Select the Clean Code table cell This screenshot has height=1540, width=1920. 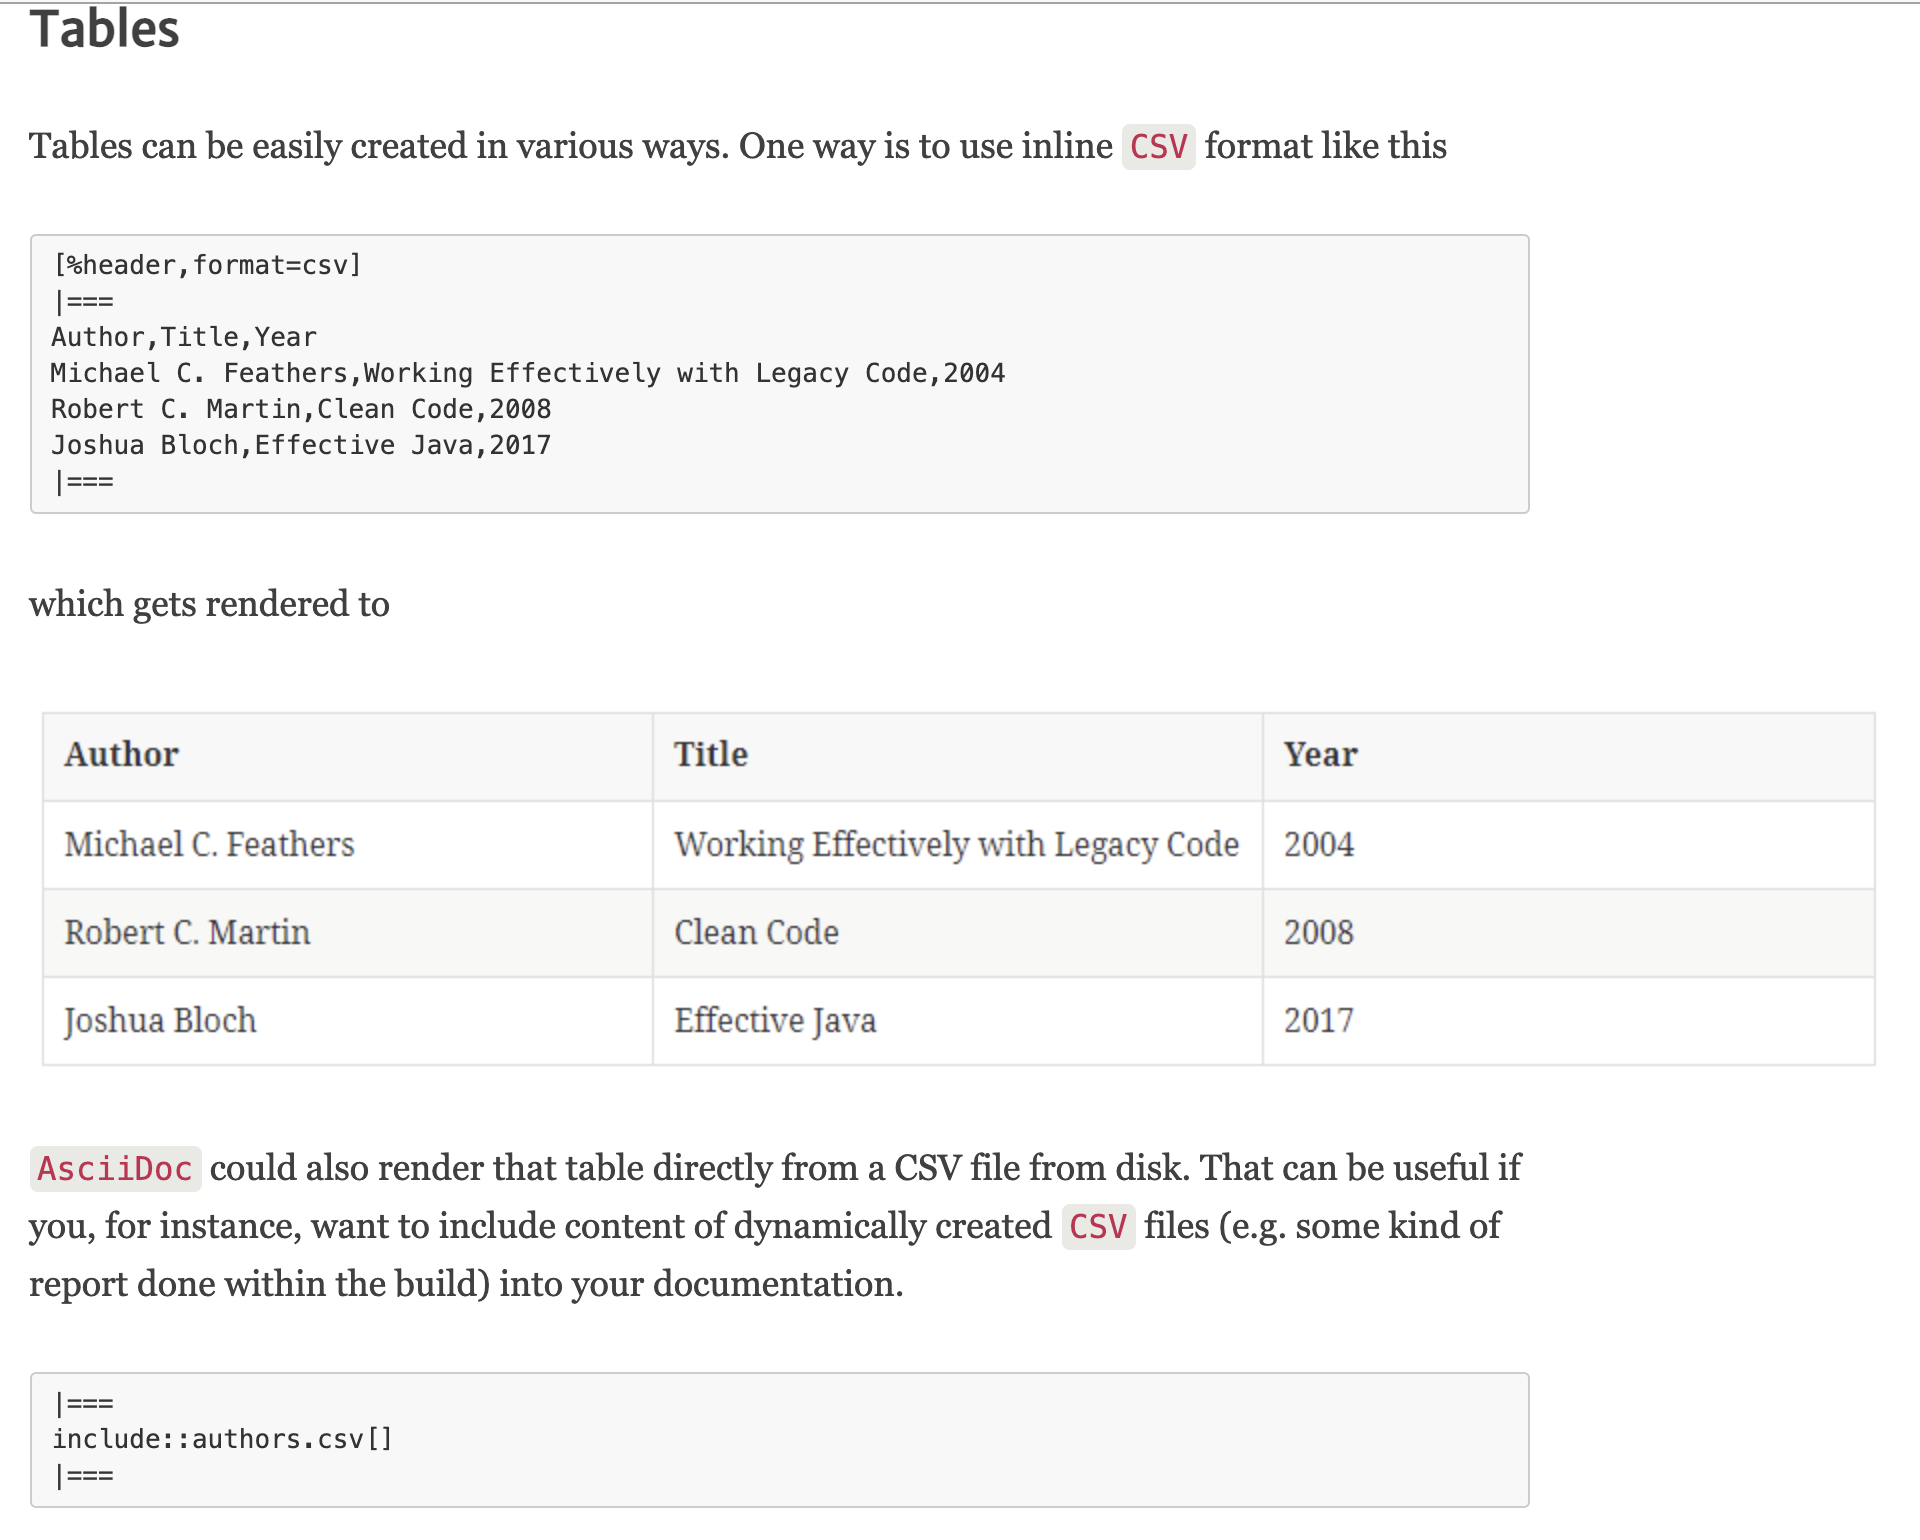756,933
